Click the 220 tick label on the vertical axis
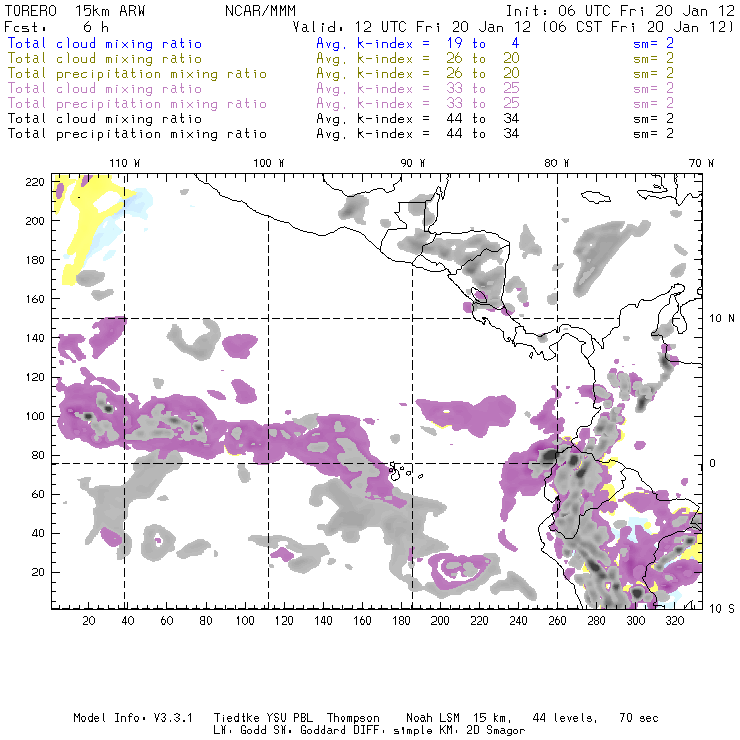Screen dimensions: 740x740 35,182
